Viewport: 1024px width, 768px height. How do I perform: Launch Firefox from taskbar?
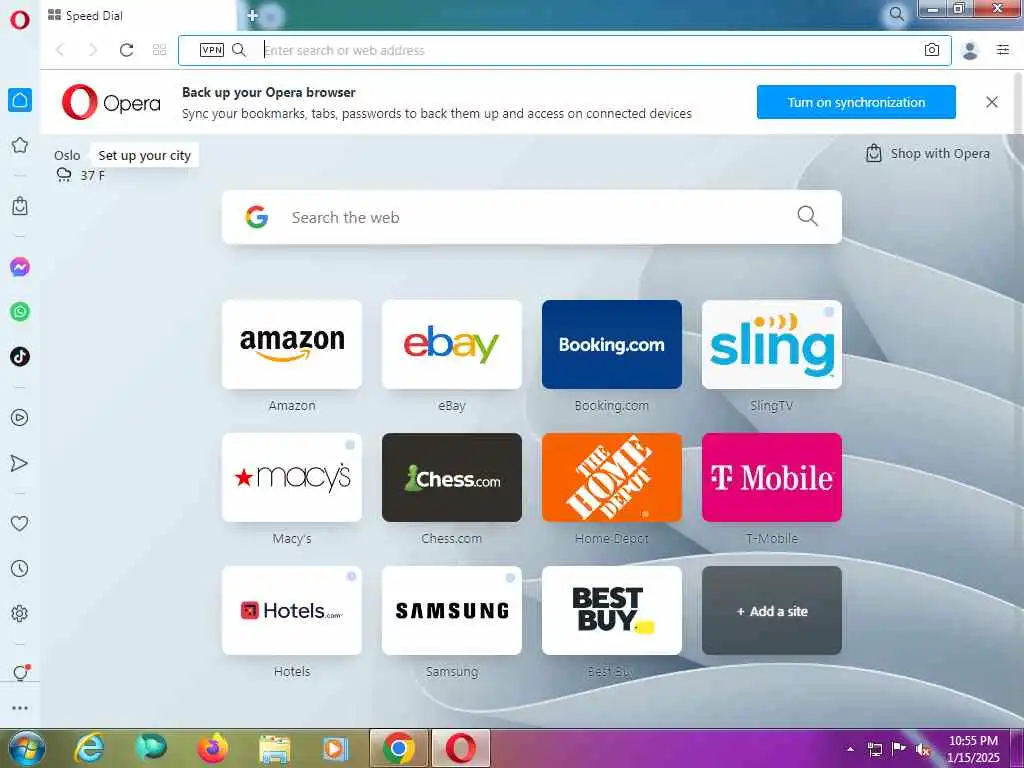pos(213,748)
